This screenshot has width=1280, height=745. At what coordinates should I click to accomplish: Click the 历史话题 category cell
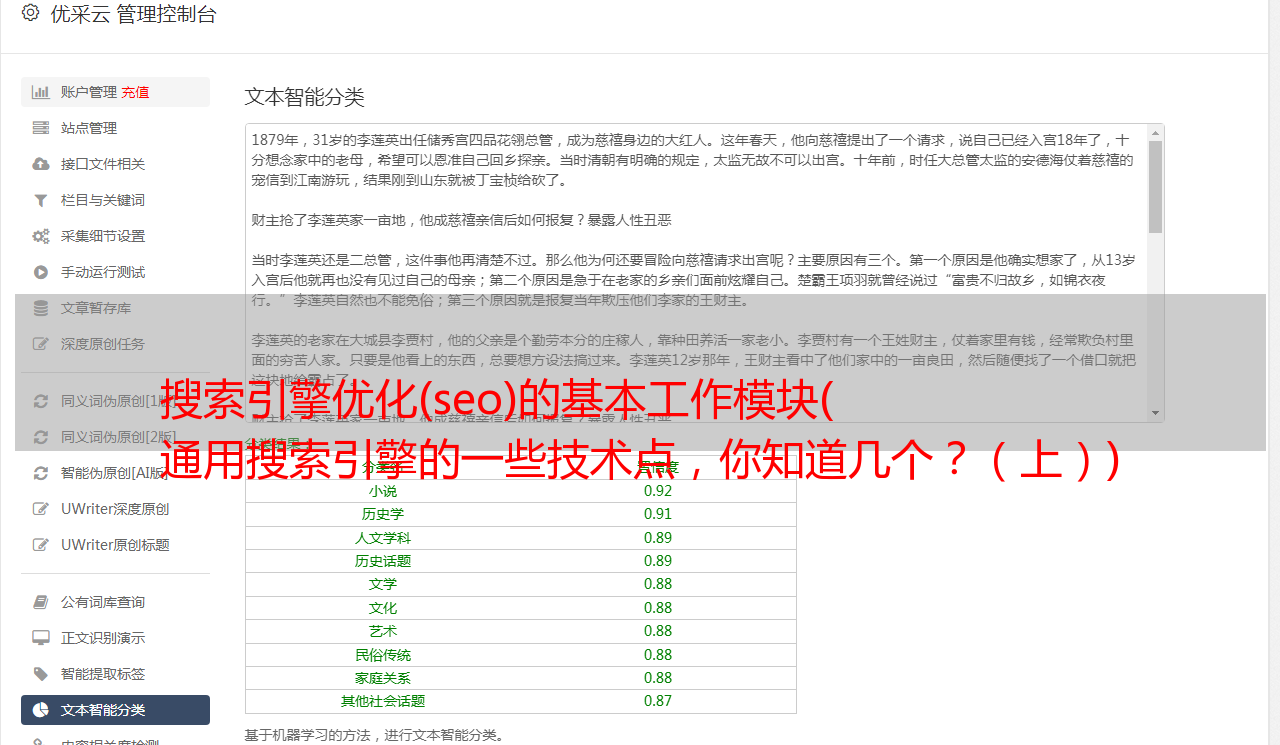click(x=383, y=561)
